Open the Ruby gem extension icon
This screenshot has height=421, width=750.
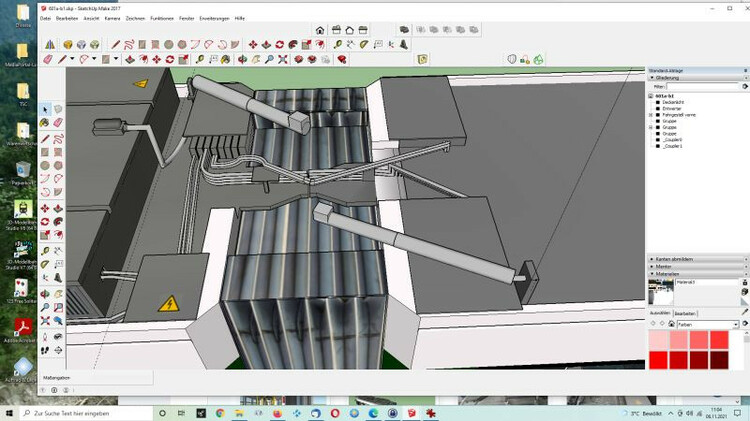pyautogui.click(x=342, y=59)
